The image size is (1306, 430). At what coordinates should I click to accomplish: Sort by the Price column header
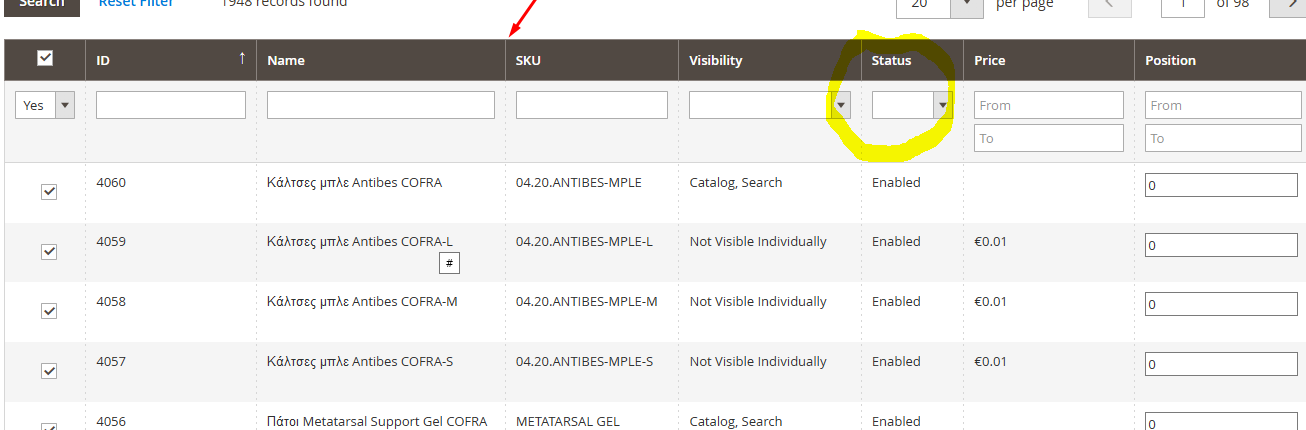point(989,60)
